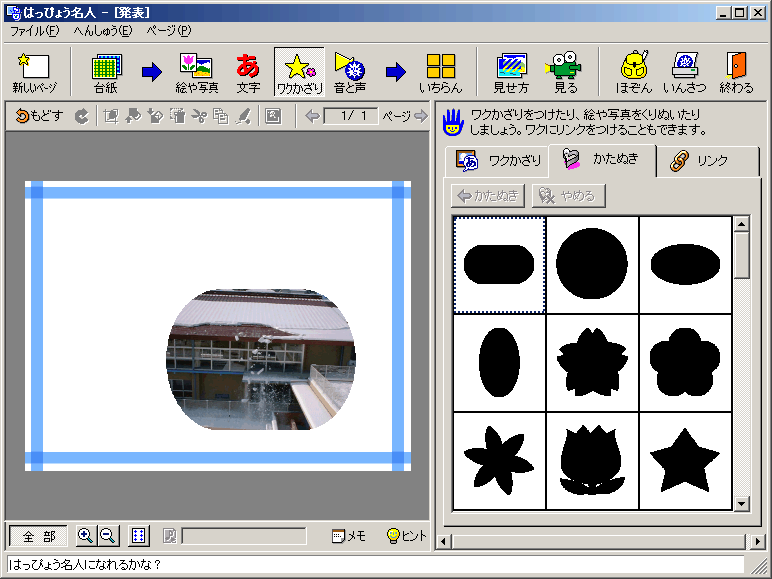
Task: Choose the circle cutout shape
Action: pos(591,264)
